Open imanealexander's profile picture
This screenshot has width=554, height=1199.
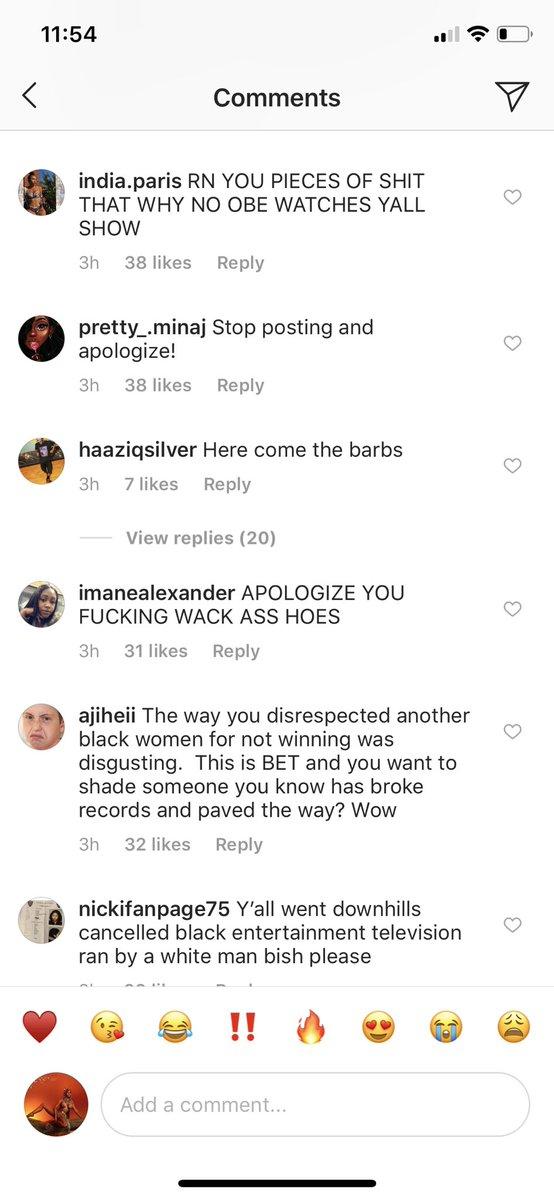tap(41, 604)
